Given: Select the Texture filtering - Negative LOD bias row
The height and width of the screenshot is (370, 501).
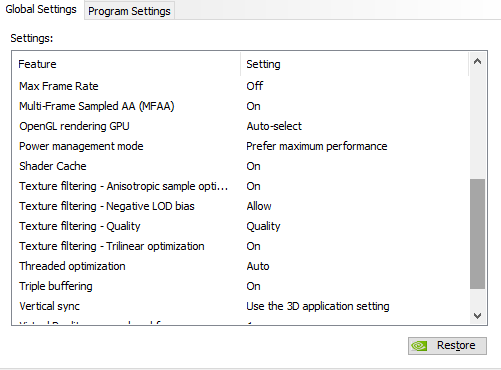Looking at the screenshot, I should tap(240, 206).
